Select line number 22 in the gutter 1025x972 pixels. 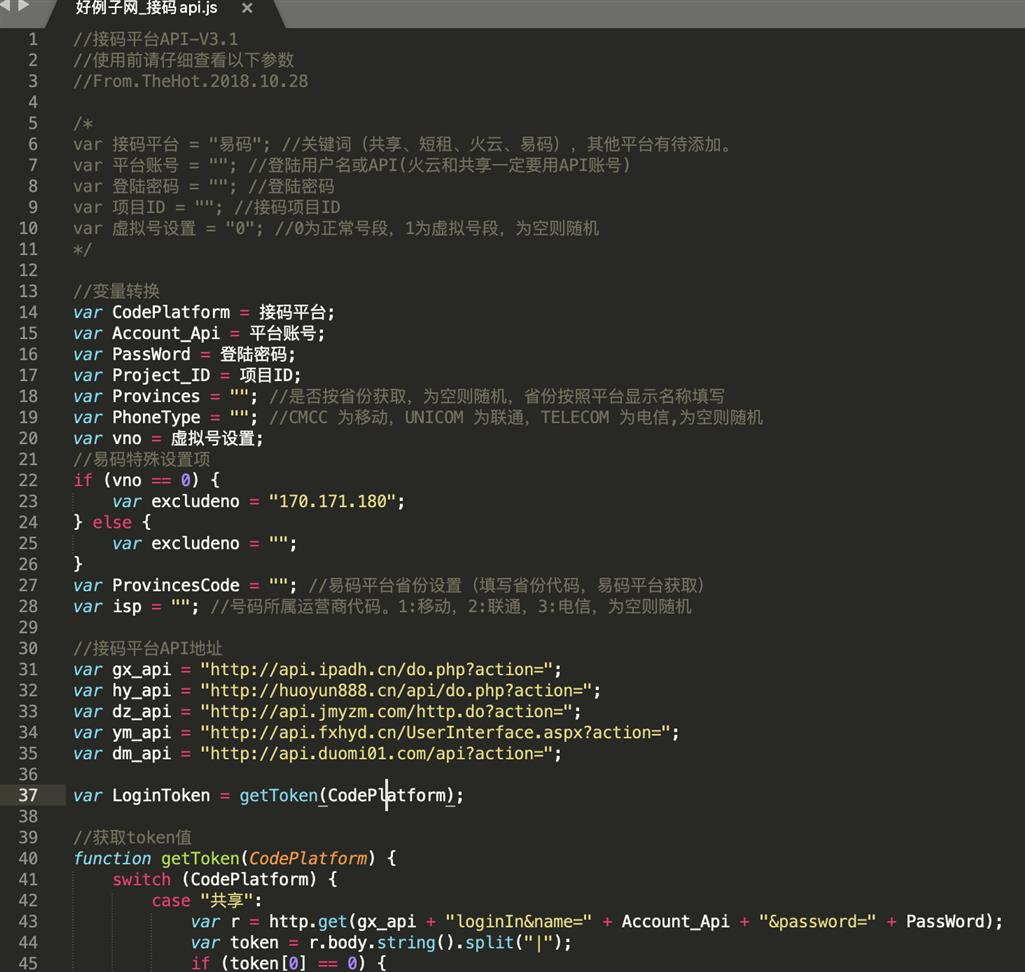[x=28, y=481]
